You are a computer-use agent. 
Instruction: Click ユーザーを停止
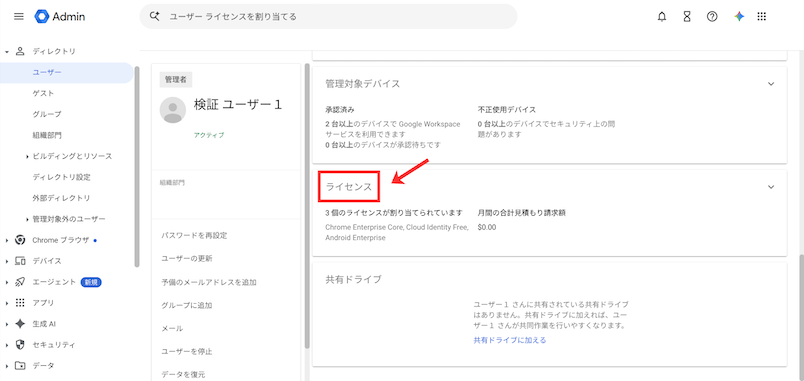(x=187, y=352)
